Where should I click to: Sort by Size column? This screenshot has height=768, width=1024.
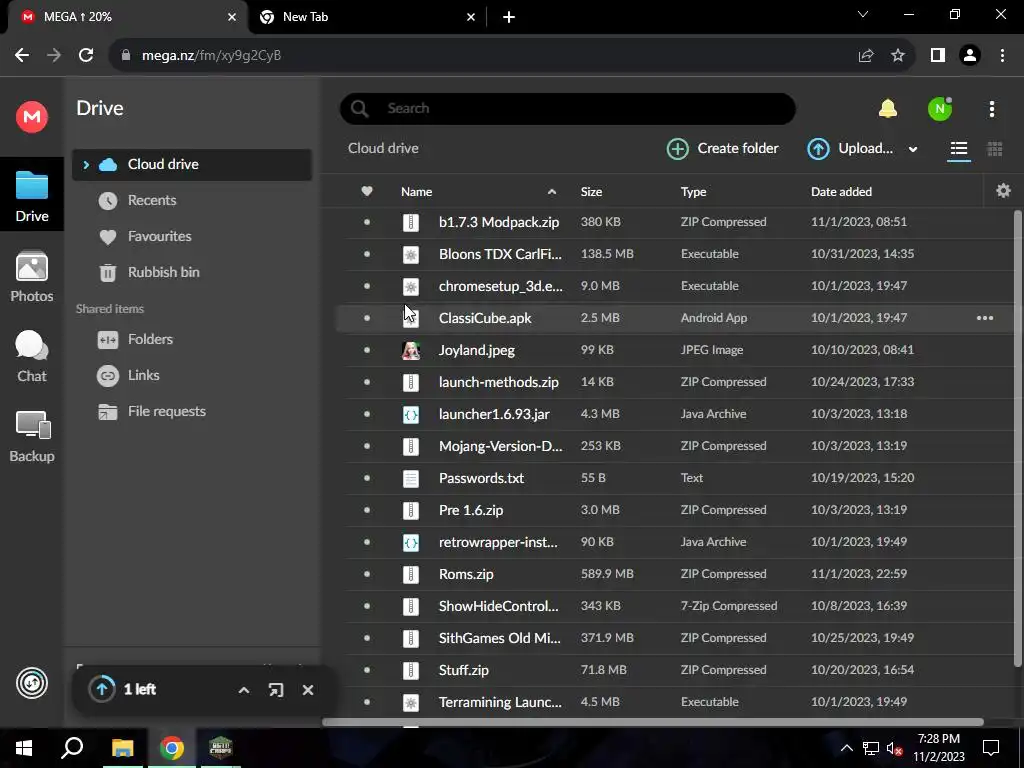click(591, 191)
